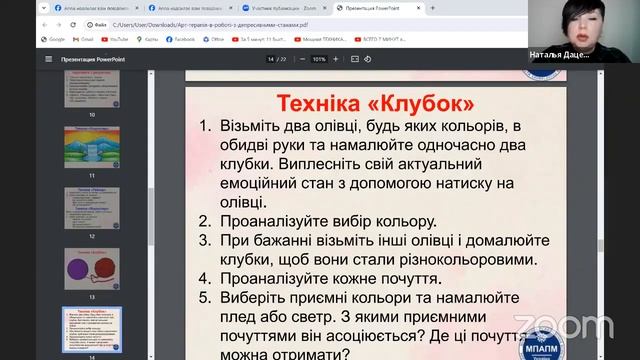Viewport: 640px width, 360px height.
Task: Reload the current browser page
Action: click(x=73, y=25)
